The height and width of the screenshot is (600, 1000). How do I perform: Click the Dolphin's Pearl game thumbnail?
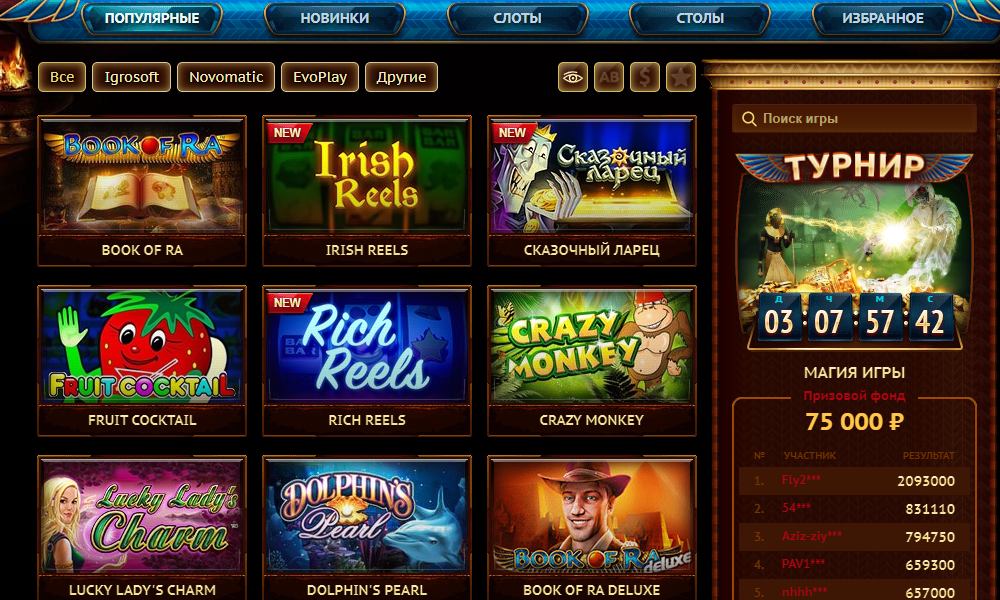[x=367, y=515]
